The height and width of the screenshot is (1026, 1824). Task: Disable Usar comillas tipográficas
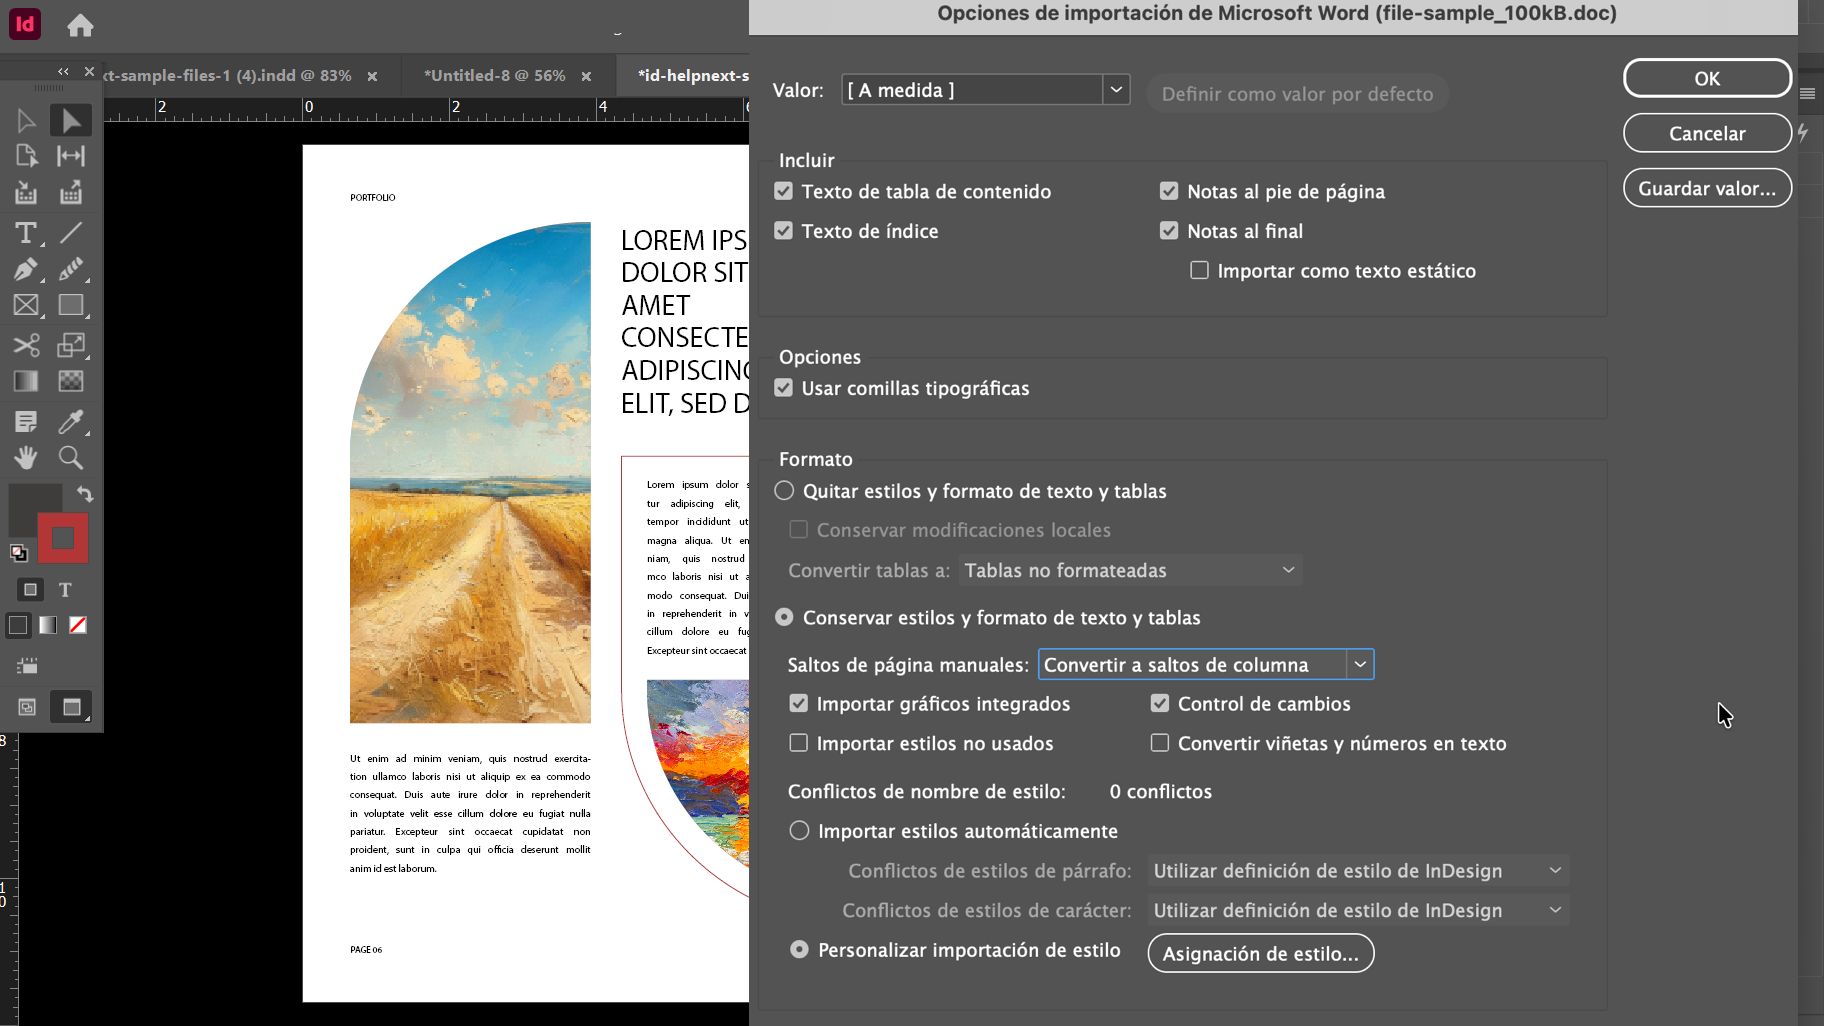pyautogui.click(x=784, y=388)
